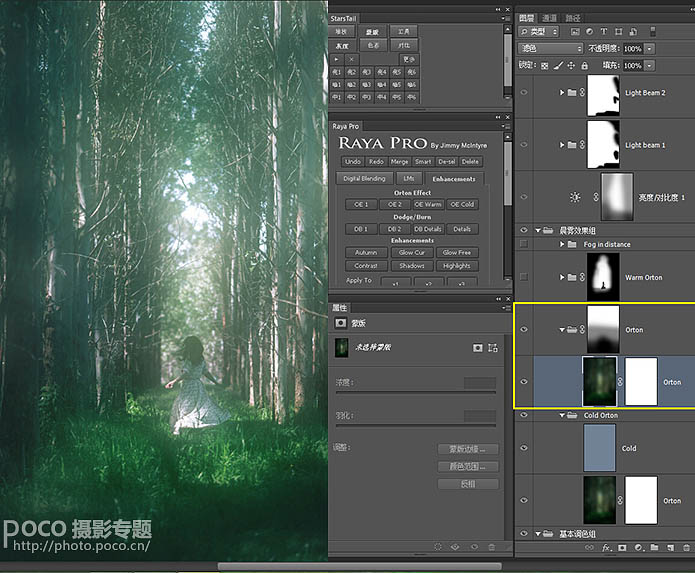This screenshot has height=573, width=695.
Task: Hide the Cold Orton group
Action: pos(524,415)
